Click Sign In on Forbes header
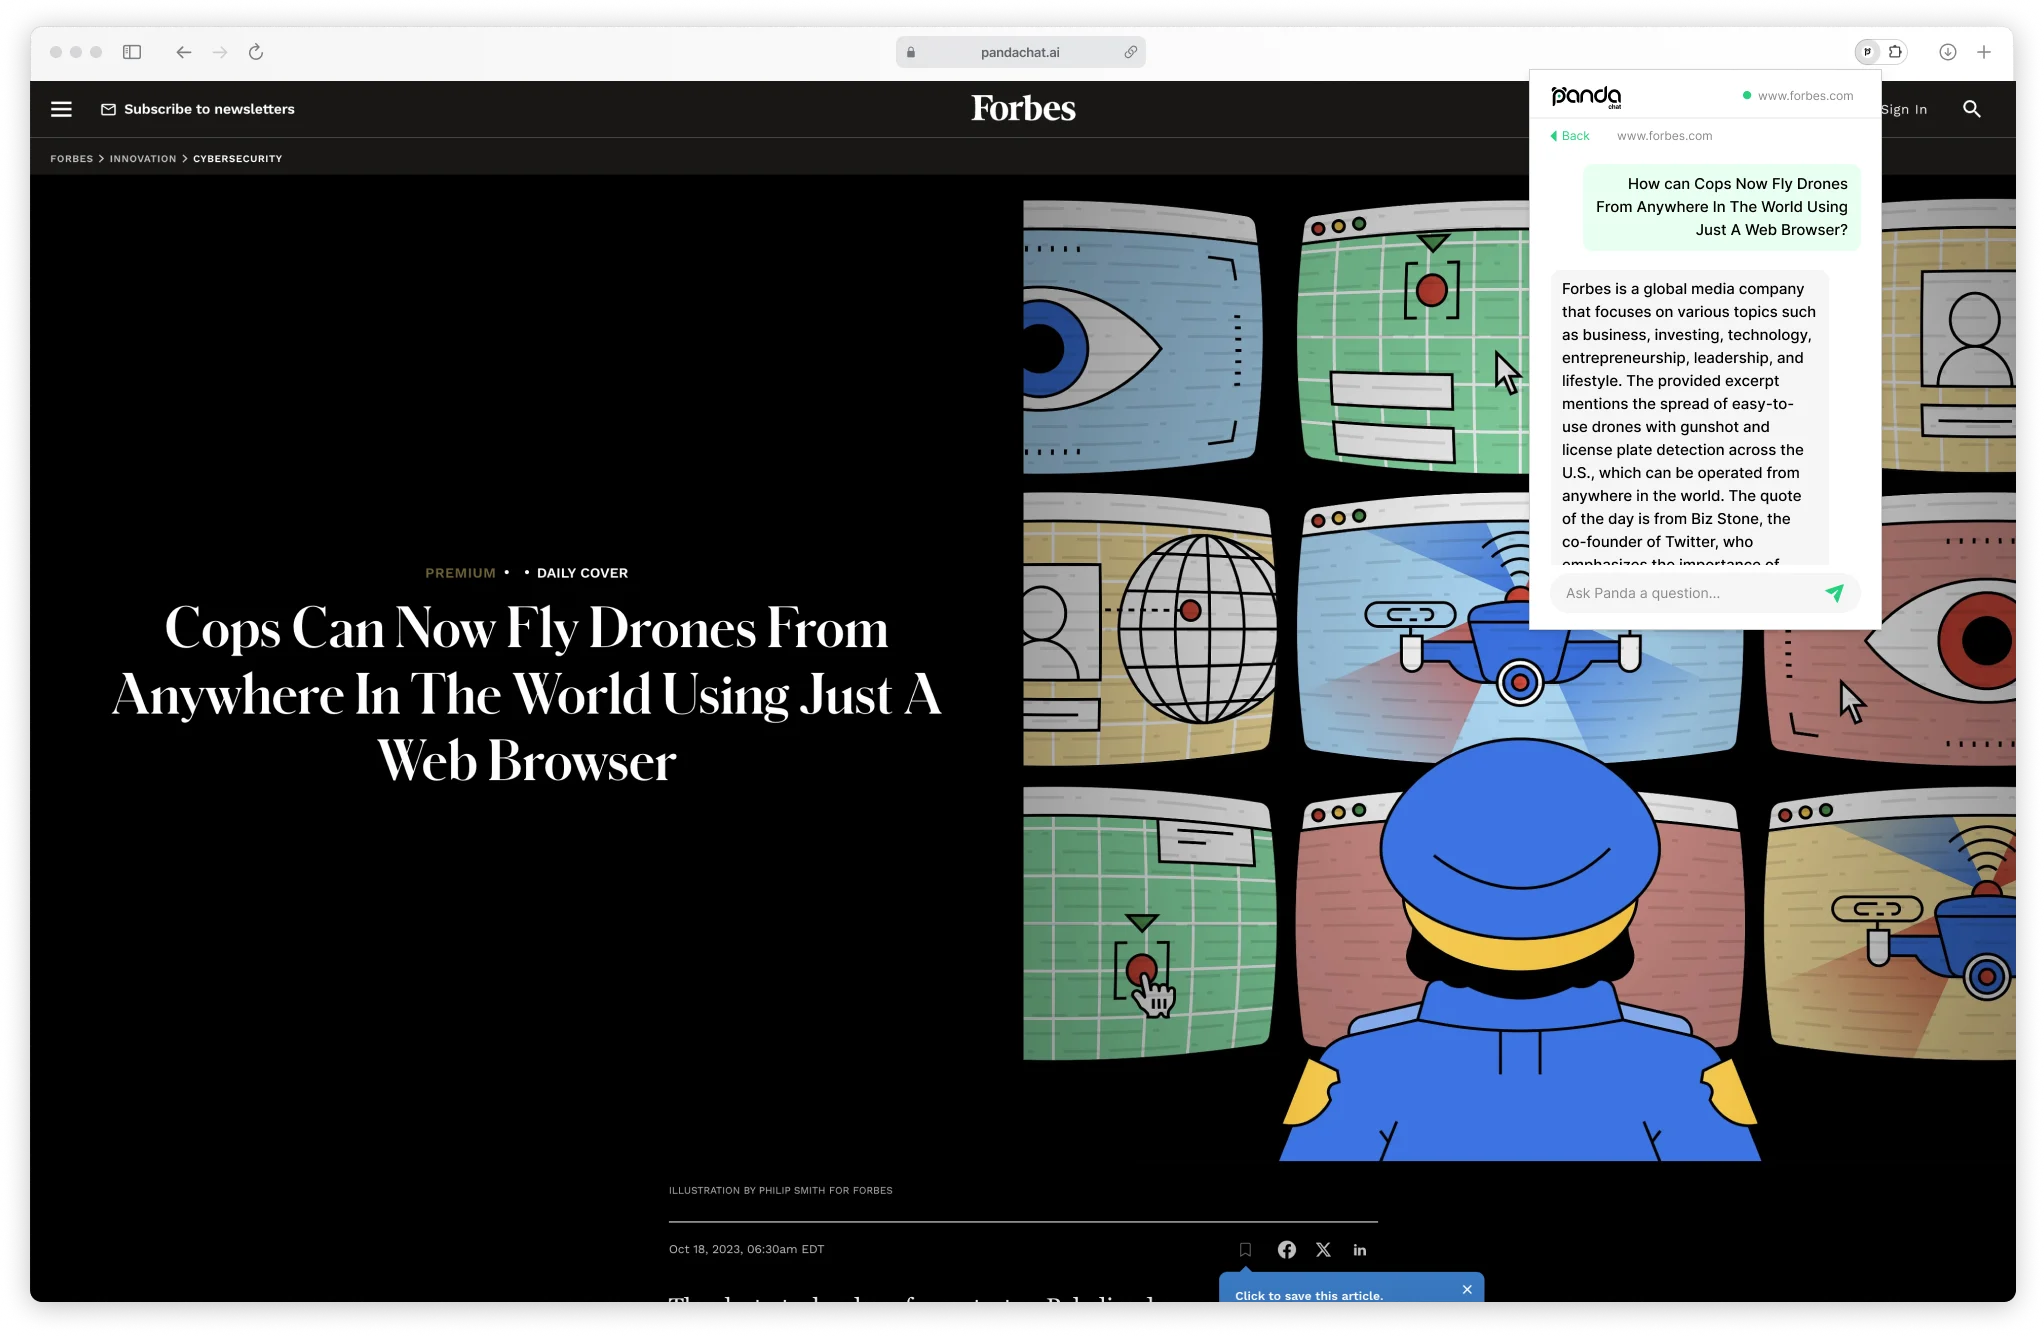Image resolution: width=2044 pixels, height=1336 pixels. point(1904,109)
